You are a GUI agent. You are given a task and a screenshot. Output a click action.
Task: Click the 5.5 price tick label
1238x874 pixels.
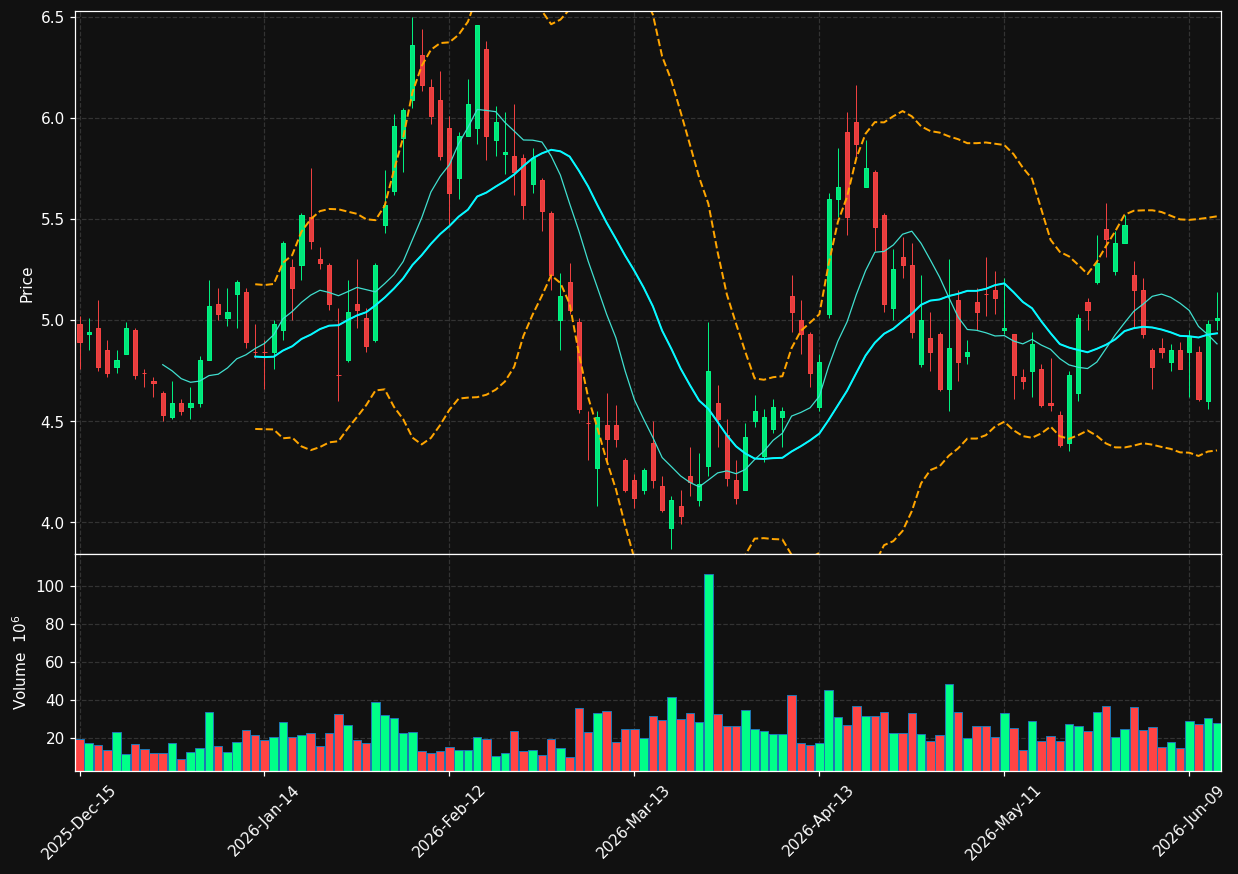tap(53, 219)
